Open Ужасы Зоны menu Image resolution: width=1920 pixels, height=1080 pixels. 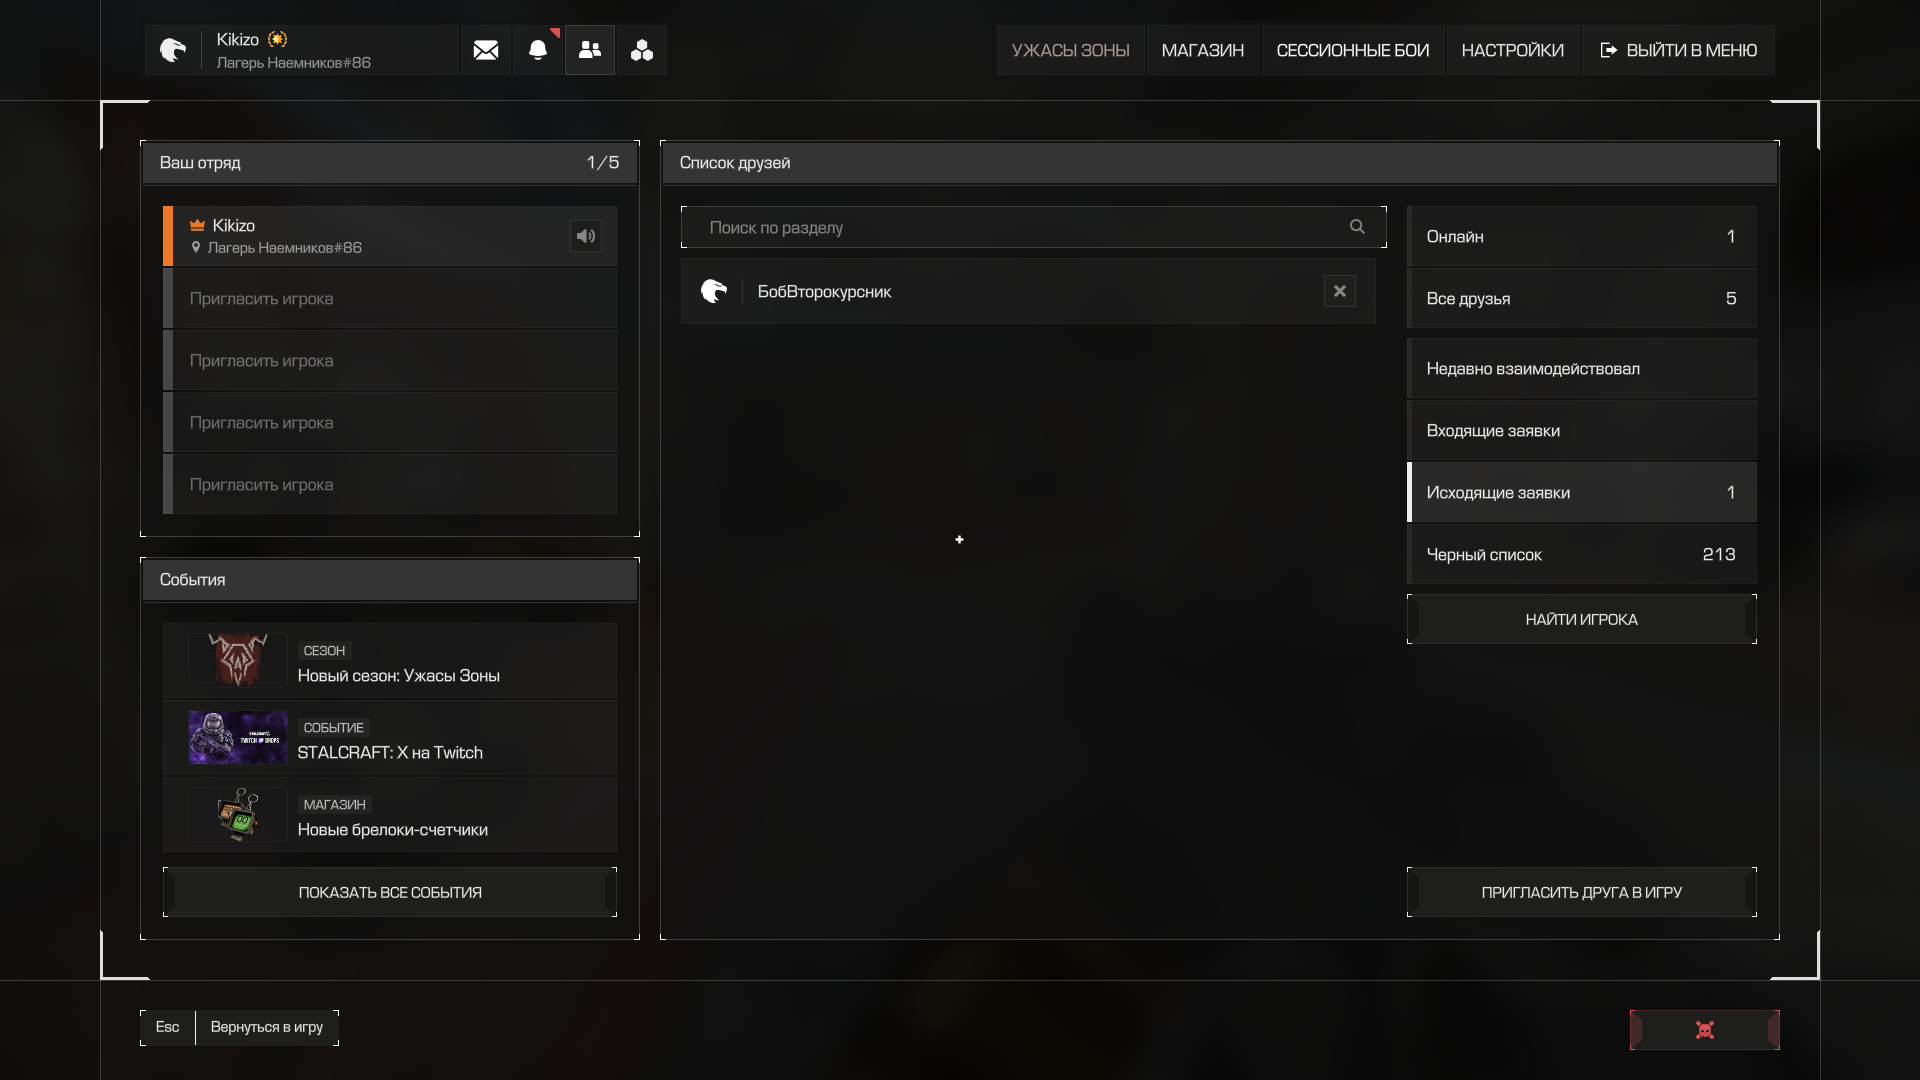1070,50
